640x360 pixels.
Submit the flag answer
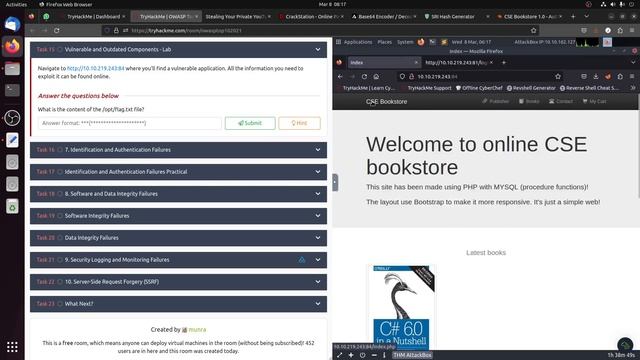[250, 123]
